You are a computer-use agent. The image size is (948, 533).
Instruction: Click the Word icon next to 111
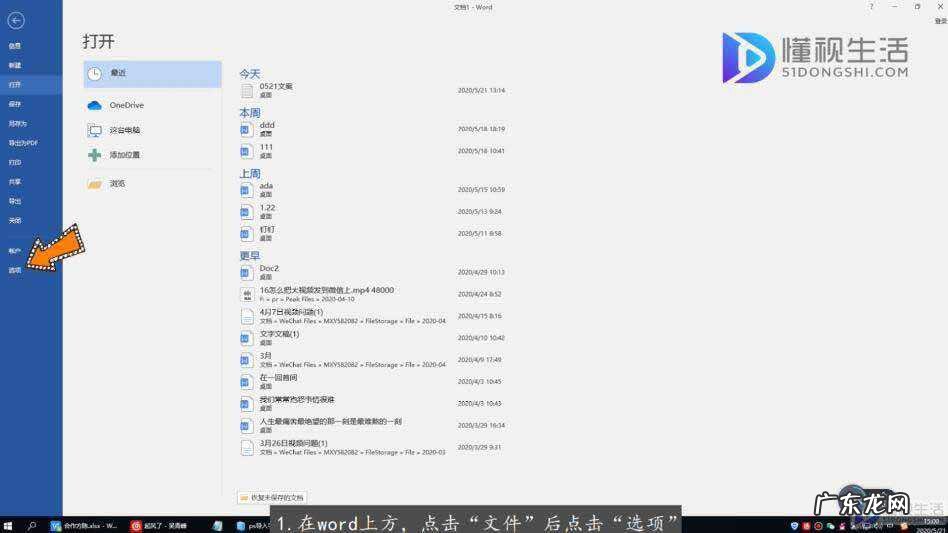tap(247, 151)
